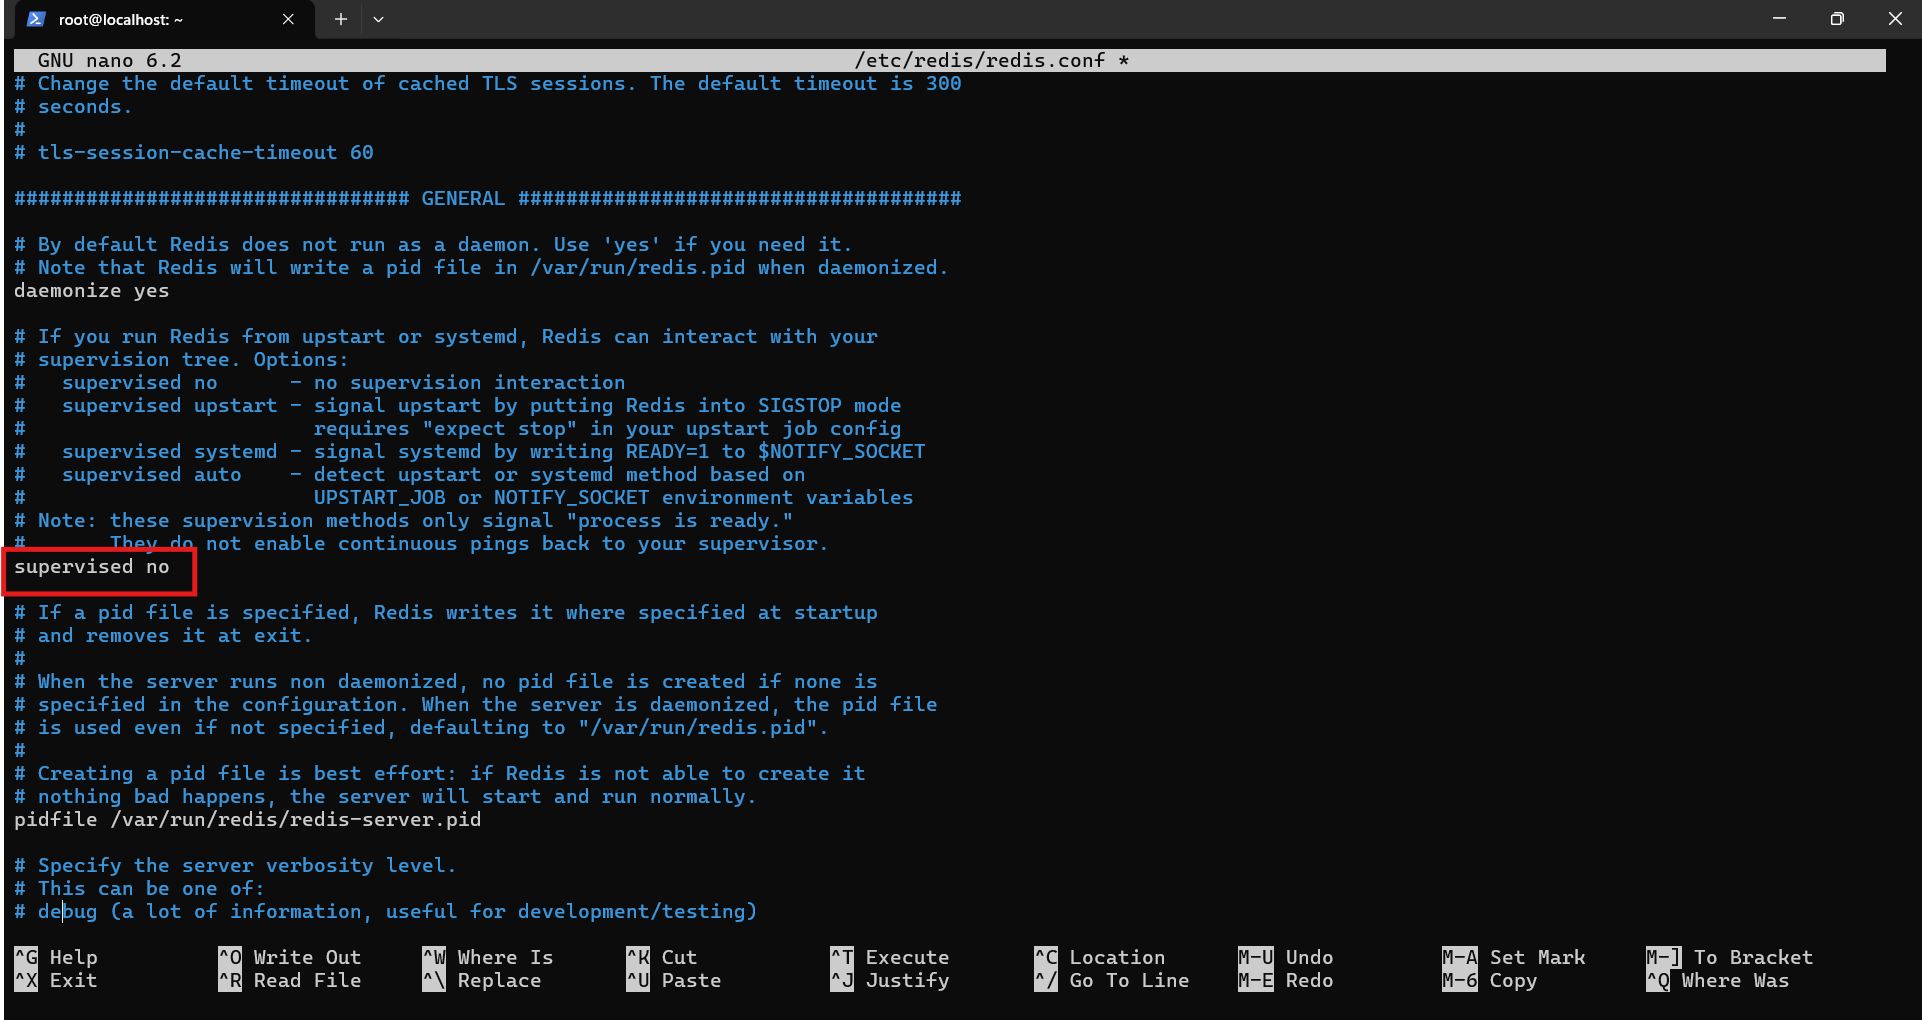Click Write Out to save the file
The width and height of the screenshot is (1922, 1020).
tap(306, 957)
